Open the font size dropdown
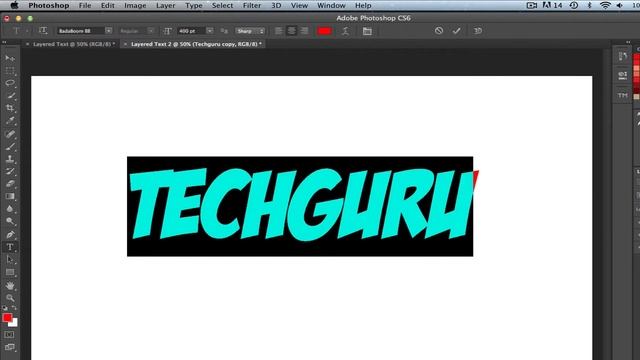The height and width of the screenshot is (360, 640). pyautogui.click(x=209, y=31)
